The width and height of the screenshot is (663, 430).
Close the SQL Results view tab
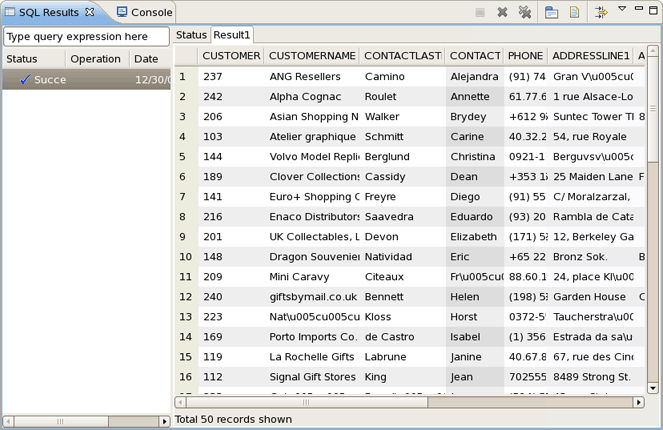click(x=90, y=12)
